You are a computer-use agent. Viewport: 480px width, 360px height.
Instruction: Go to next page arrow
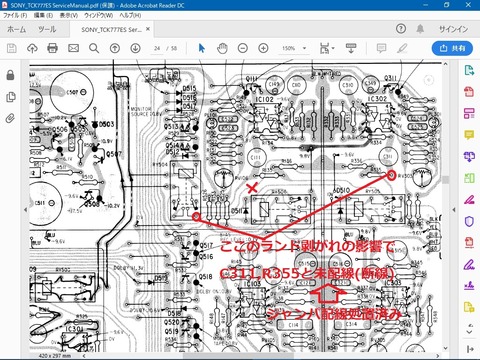(x=135, y=49)
